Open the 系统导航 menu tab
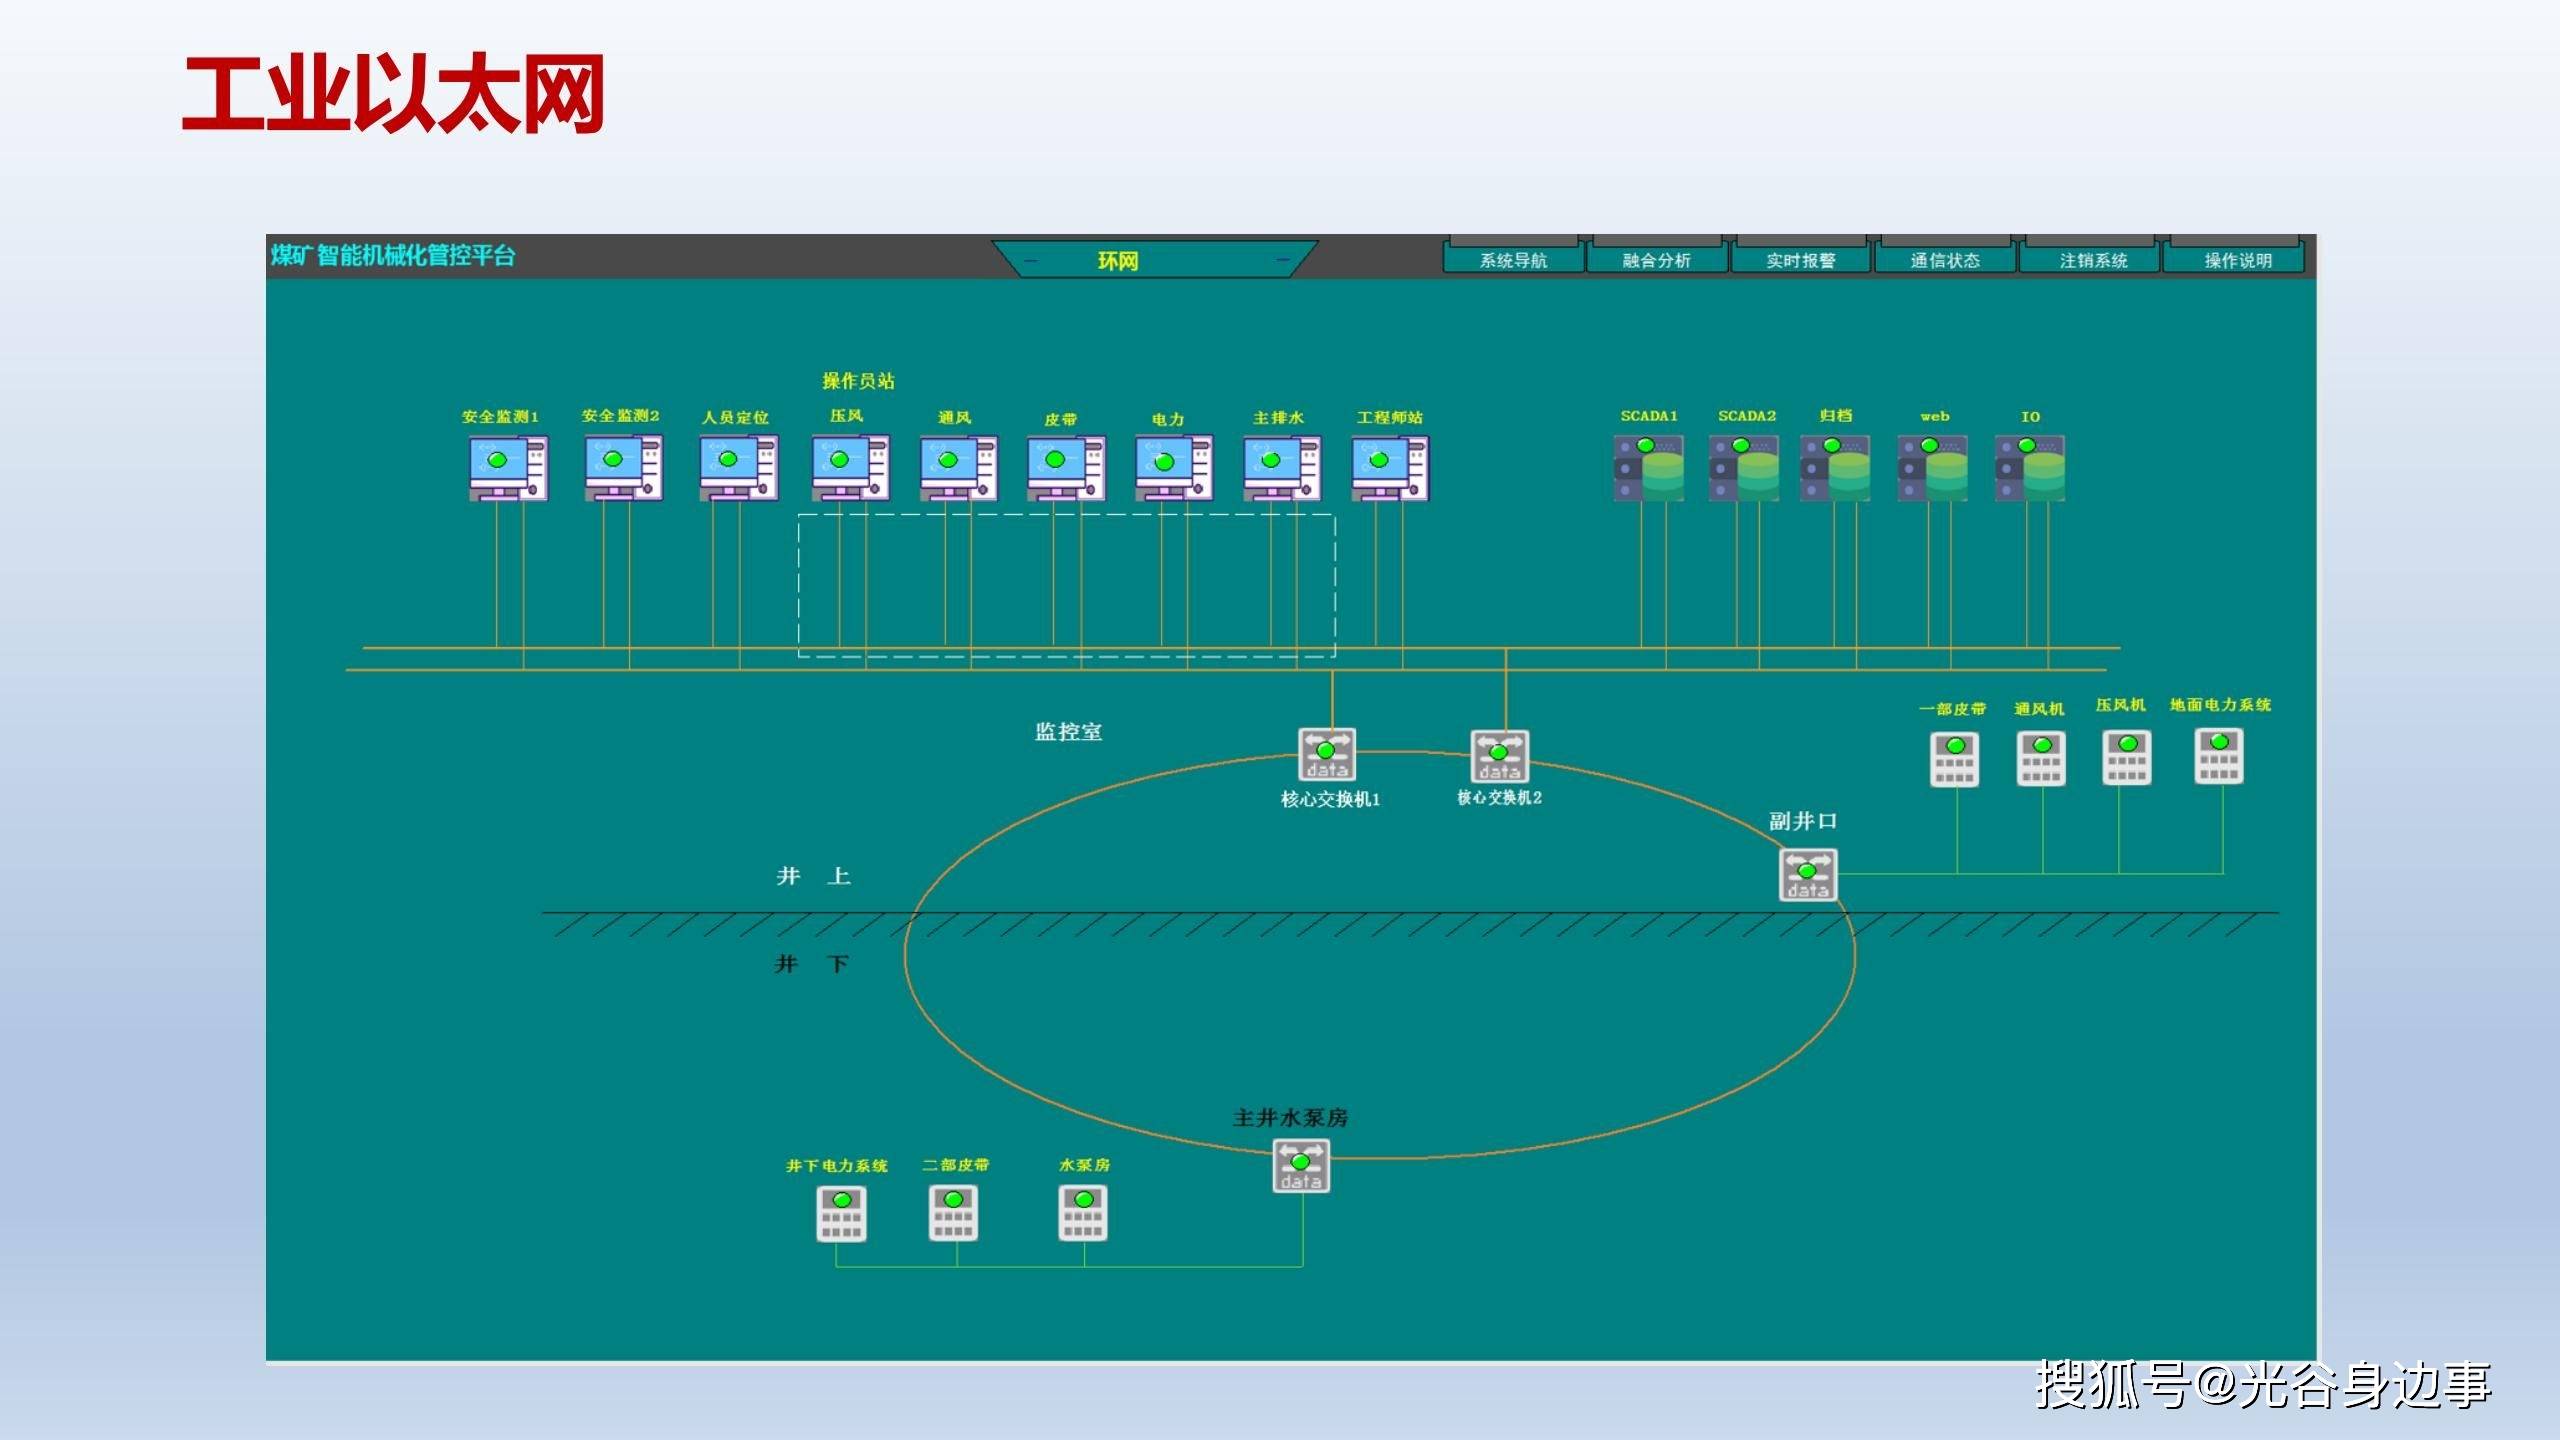Image resolution: width=2560 pixels, height=1440 pixels. pyautogui.click(x=1513, y=258)
